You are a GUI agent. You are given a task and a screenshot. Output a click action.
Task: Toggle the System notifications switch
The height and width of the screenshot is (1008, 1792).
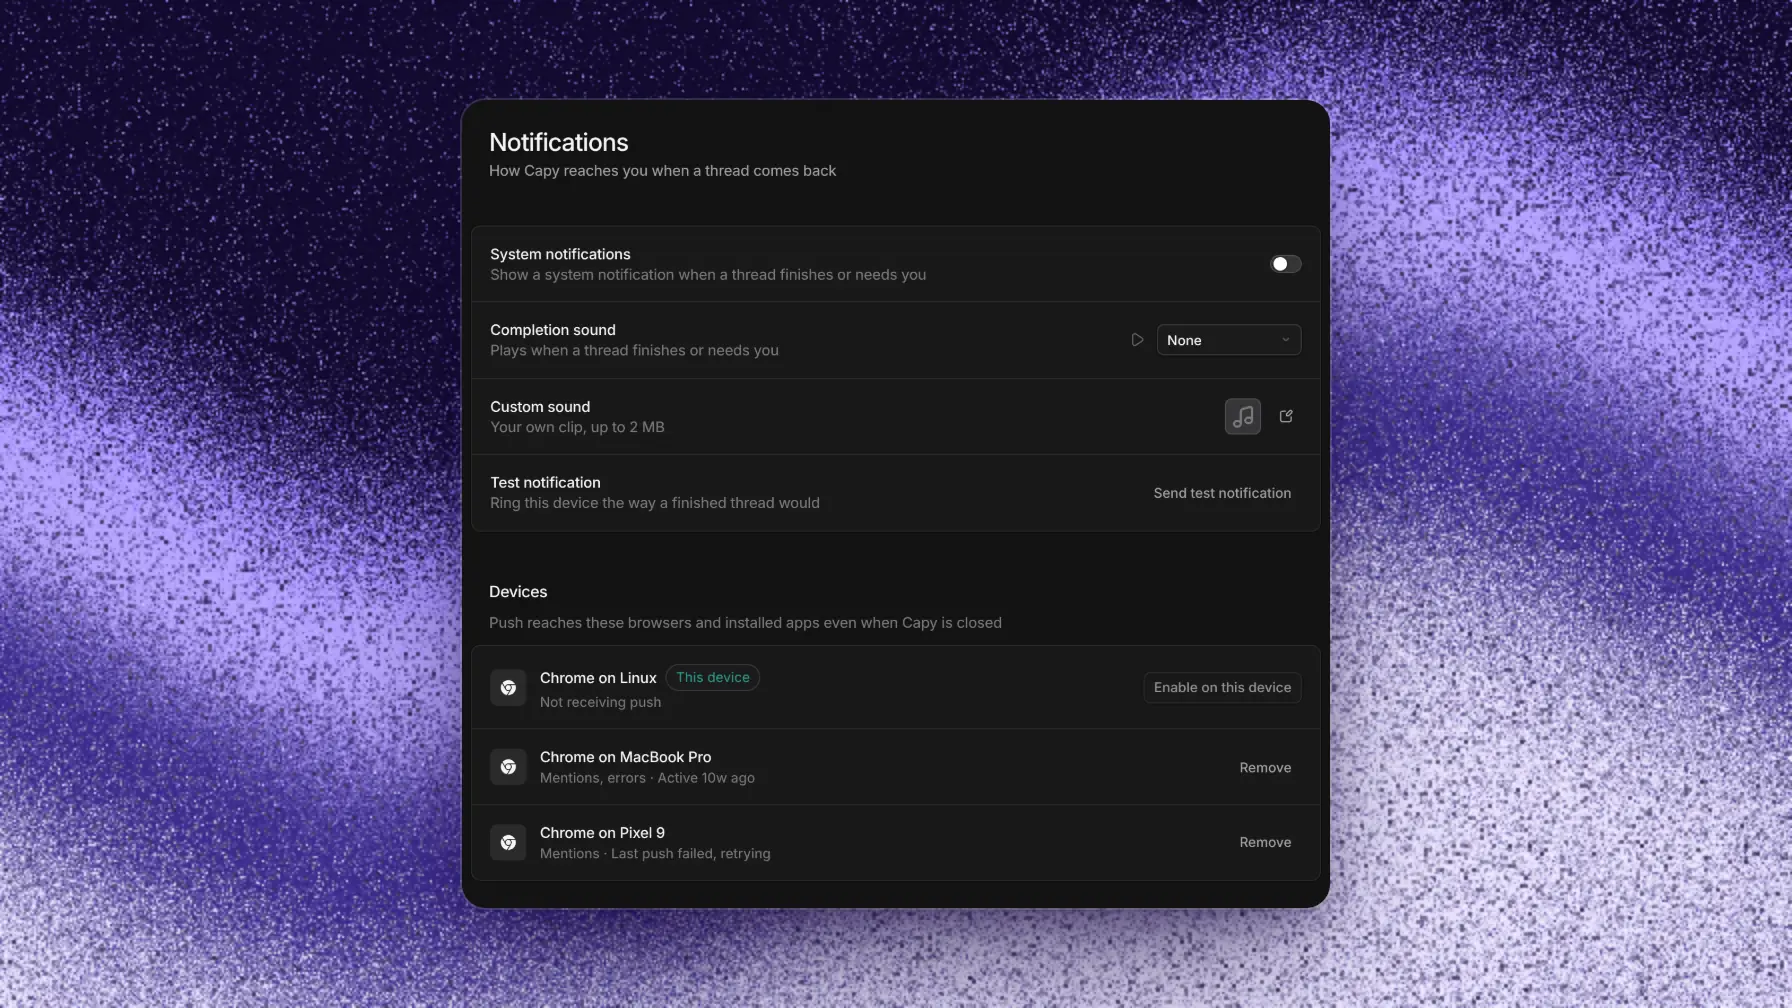pyautogui.click(x=1285, y=264)
